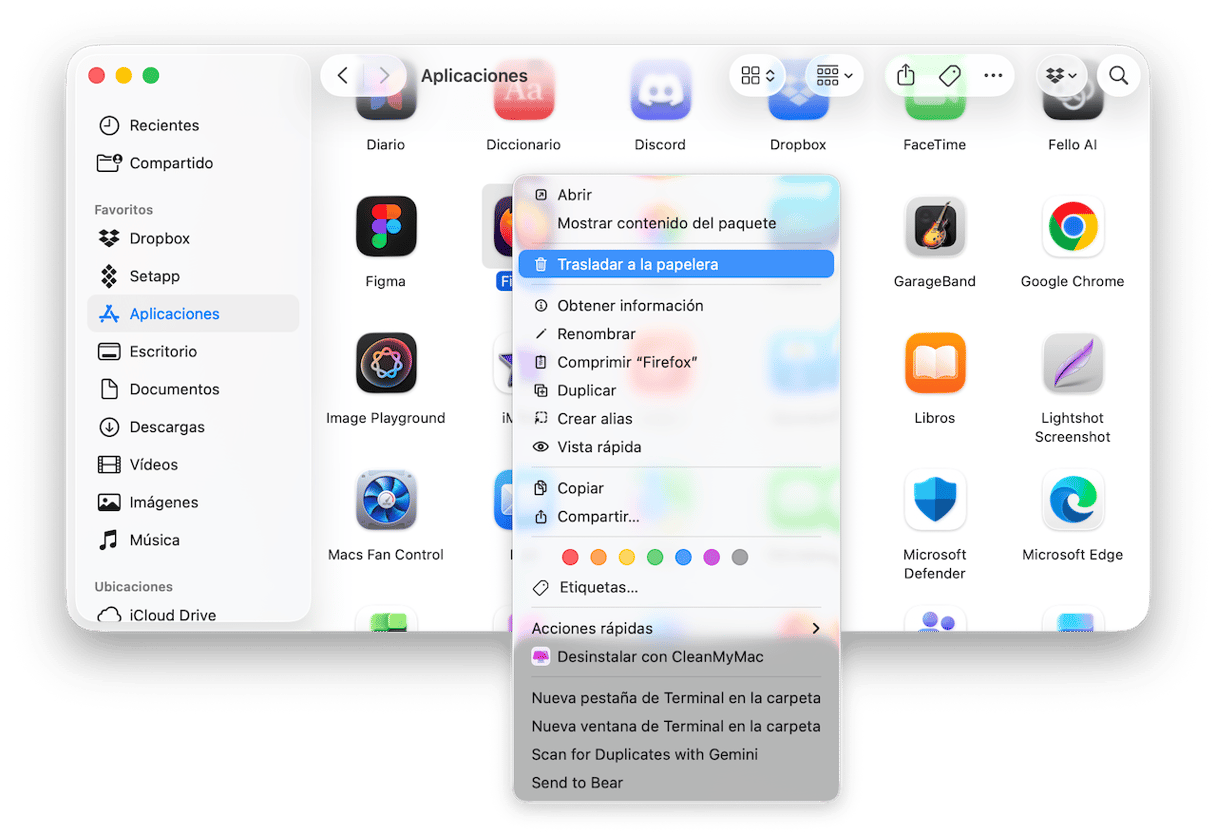Go back with the left arrow
This screenshot has height=834, width=1216.
point(342,75)
